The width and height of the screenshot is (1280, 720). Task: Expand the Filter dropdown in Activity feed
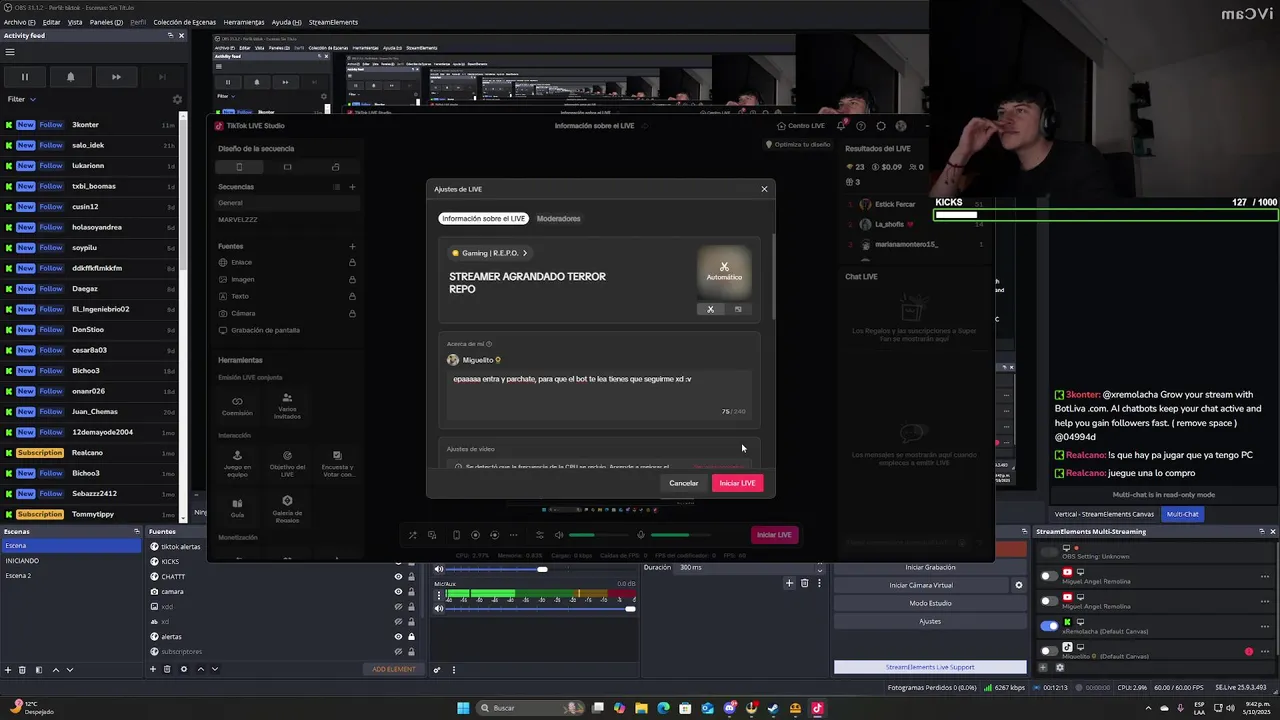pos(22,99)
